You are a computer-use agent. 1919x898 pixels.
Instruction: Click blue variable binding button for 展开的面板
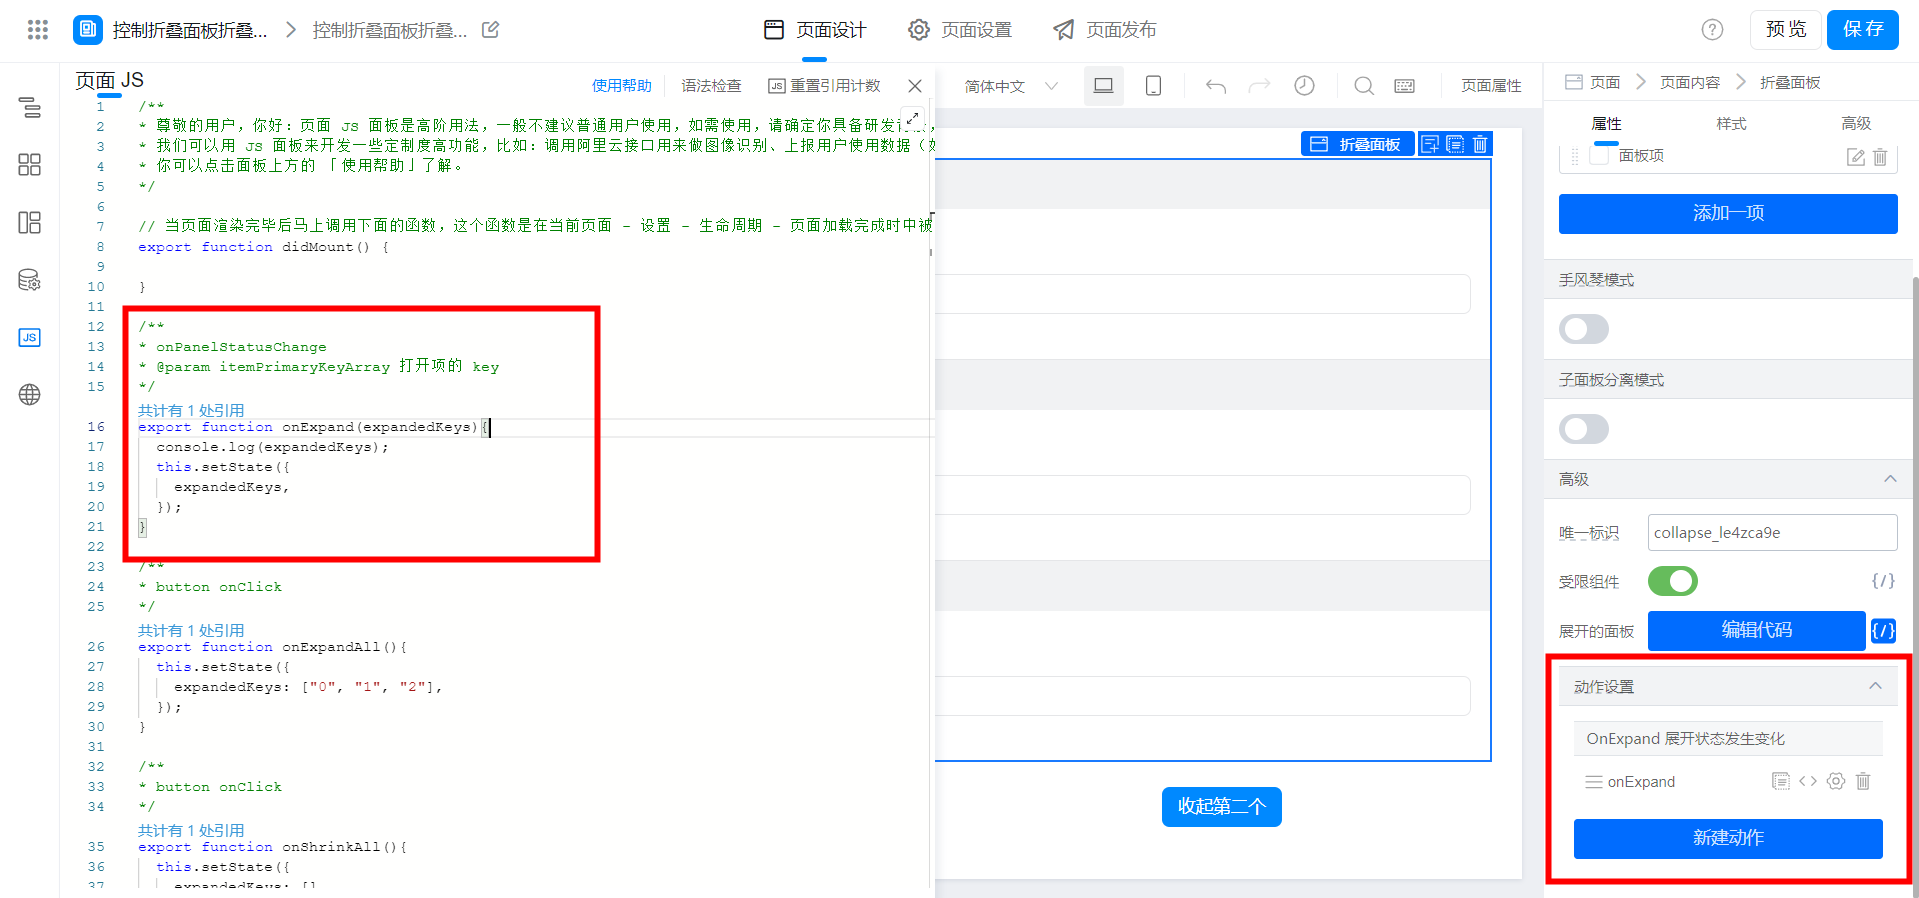coord(1883,630)
